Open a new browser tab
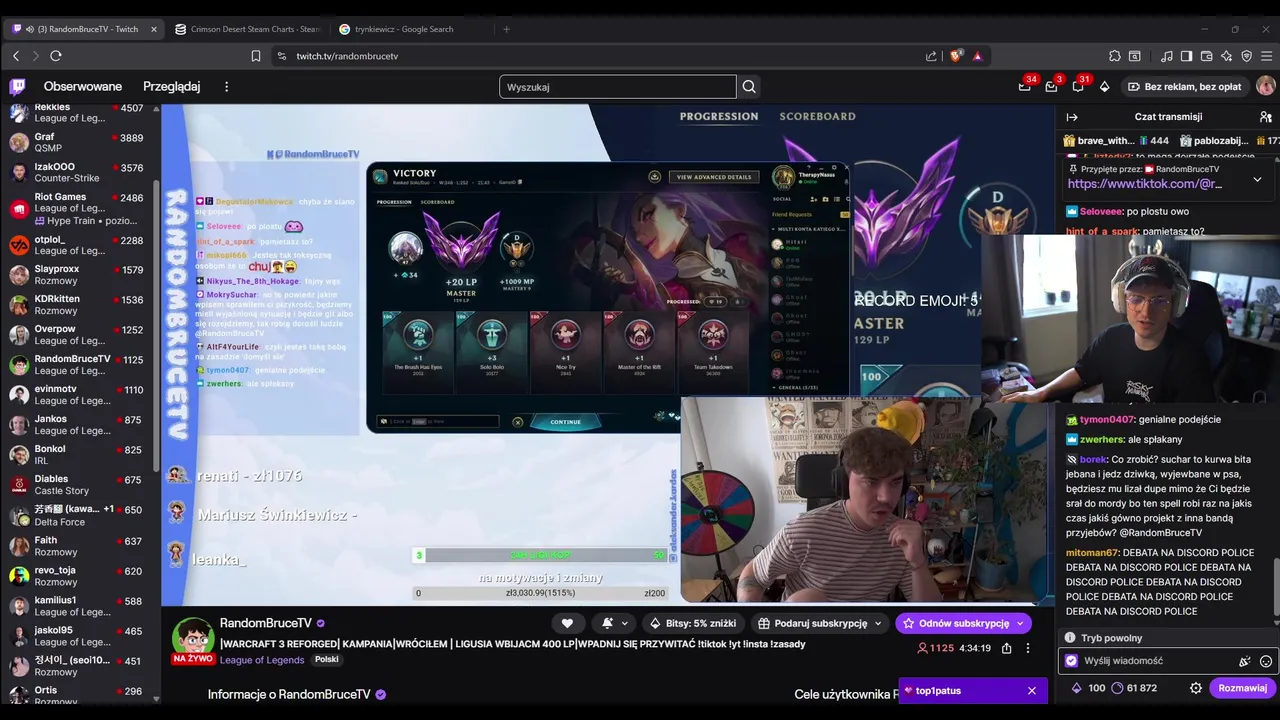 [506, 29]
